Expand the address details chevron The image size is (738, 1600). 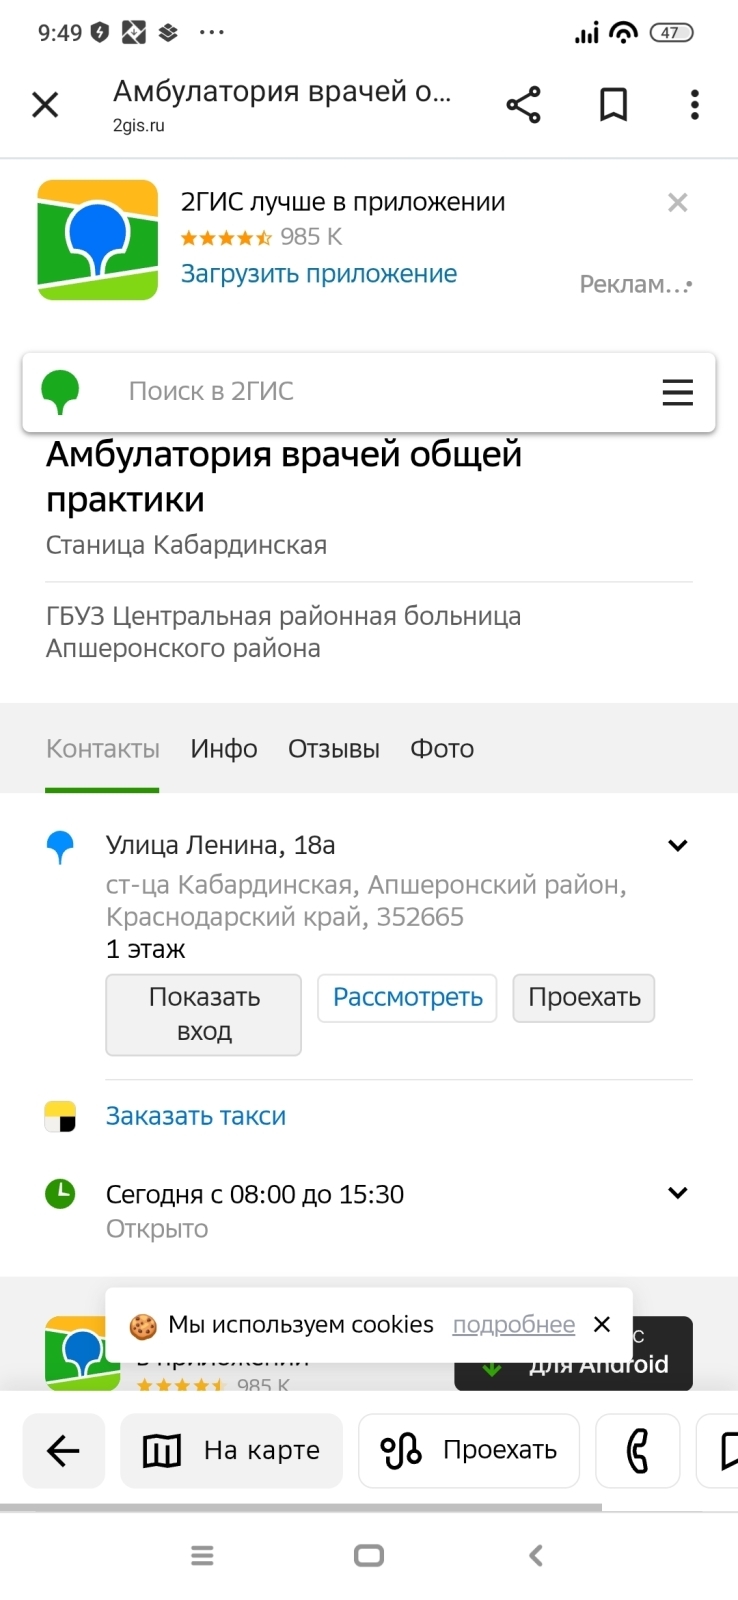[x=677, y=846]
